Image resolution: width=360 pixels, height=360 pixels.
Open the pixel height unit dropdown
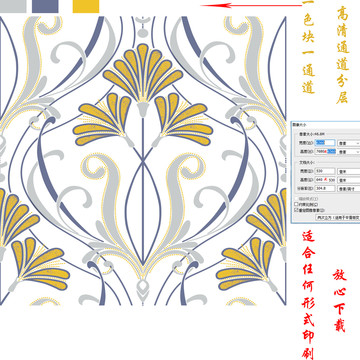click(x=349, y=152)
